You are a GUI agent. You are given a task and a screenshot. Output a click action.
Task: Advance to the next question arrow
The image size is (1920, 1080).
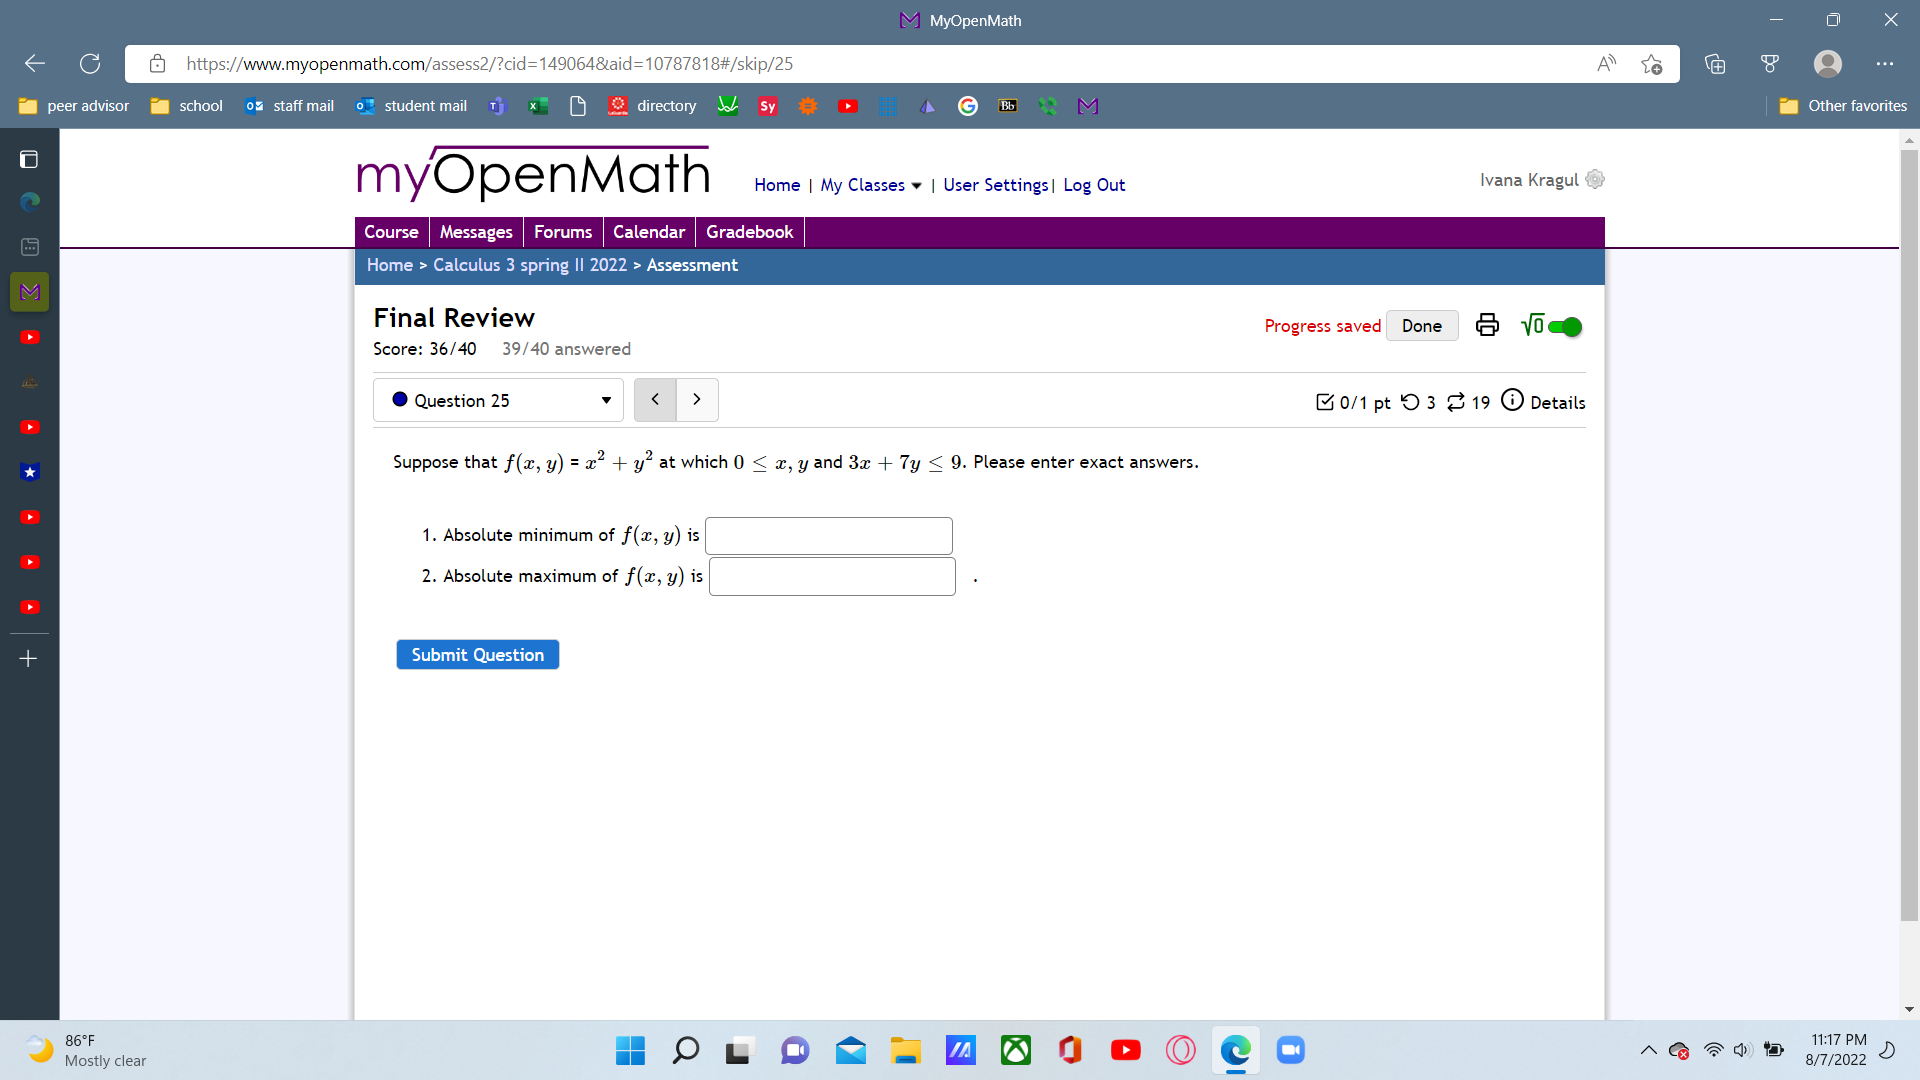click(x=697, y=399)
